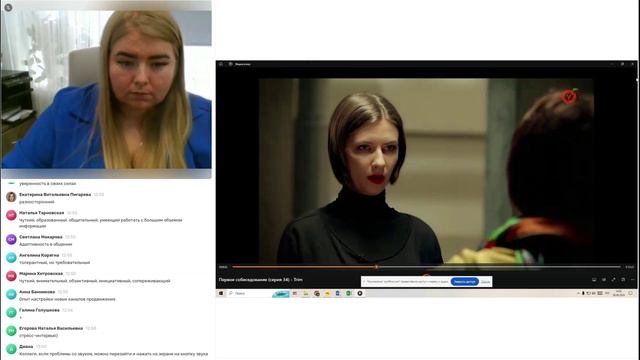Click Анна Банникова's avatar in chat

(x=11, y=294)
